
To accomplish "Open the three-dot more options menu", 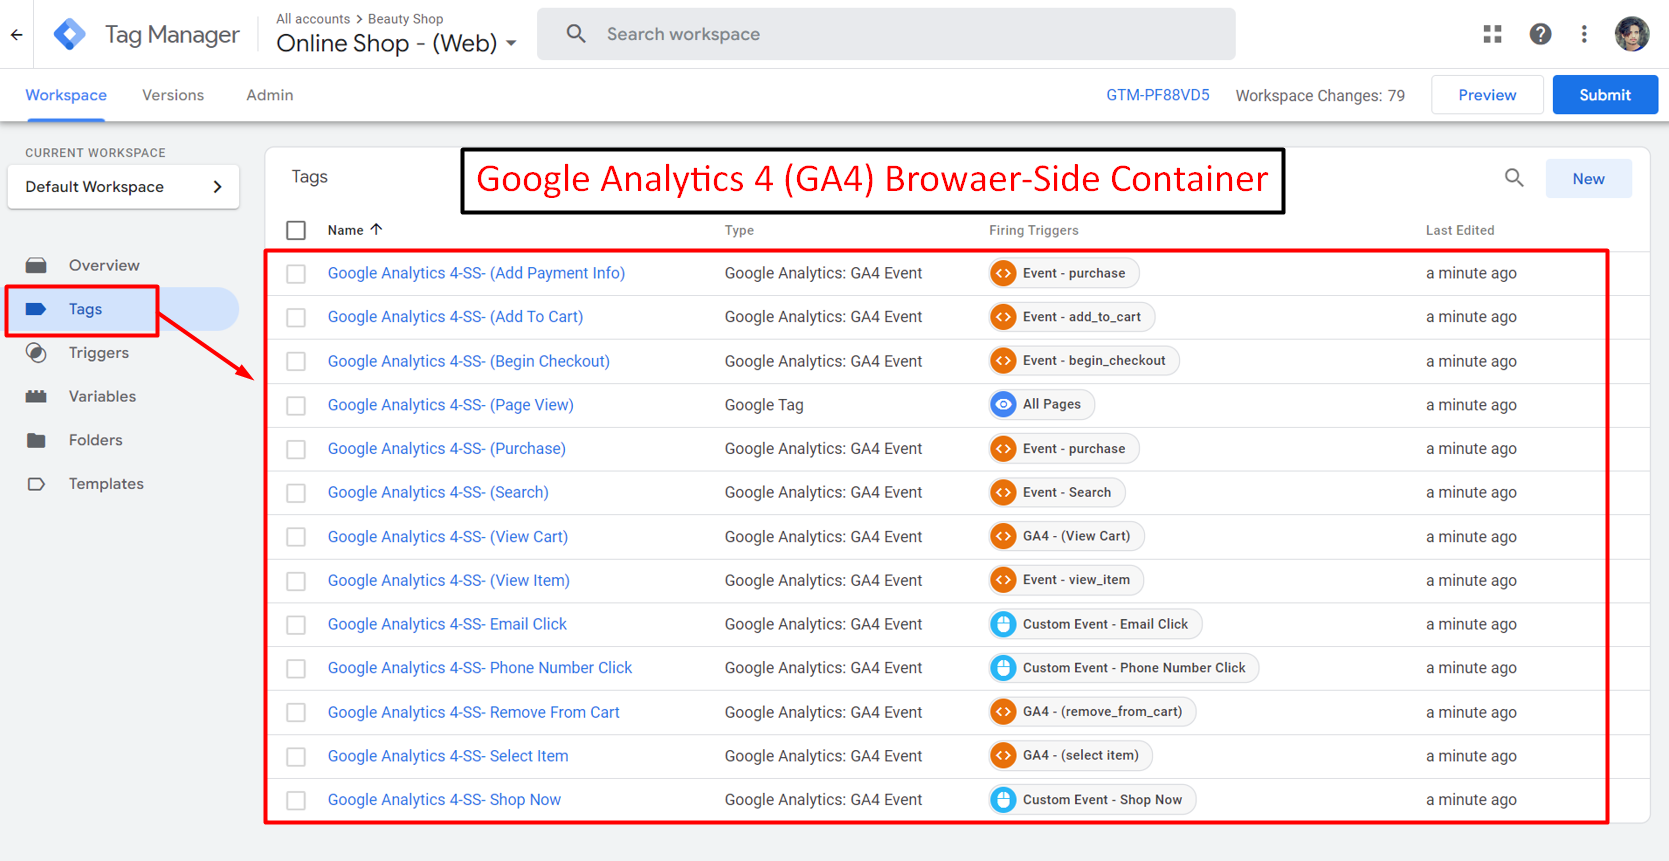I will click(x=1584, y=34).
